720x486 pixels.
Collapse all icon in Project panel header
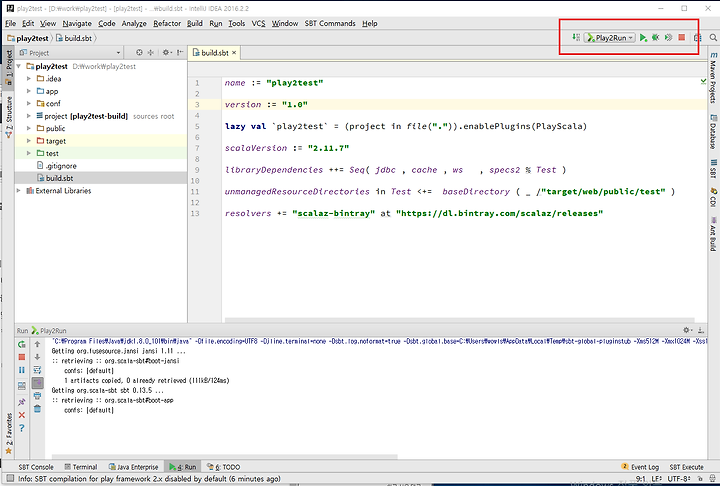[151, 52]
